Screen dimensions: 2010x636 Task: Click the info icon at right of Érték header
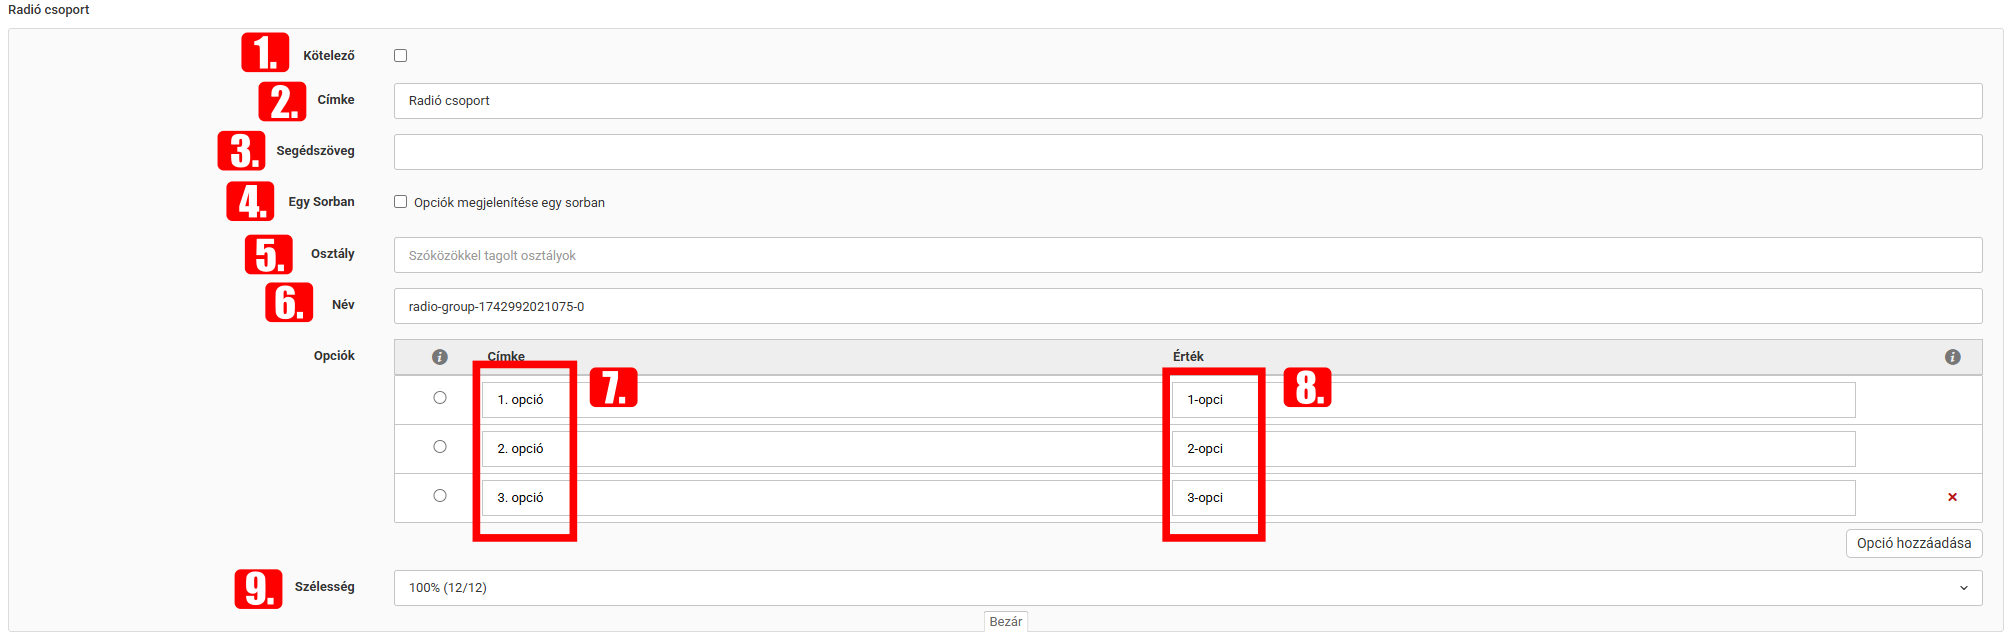pyautogui.click(x=1952, y=357)
